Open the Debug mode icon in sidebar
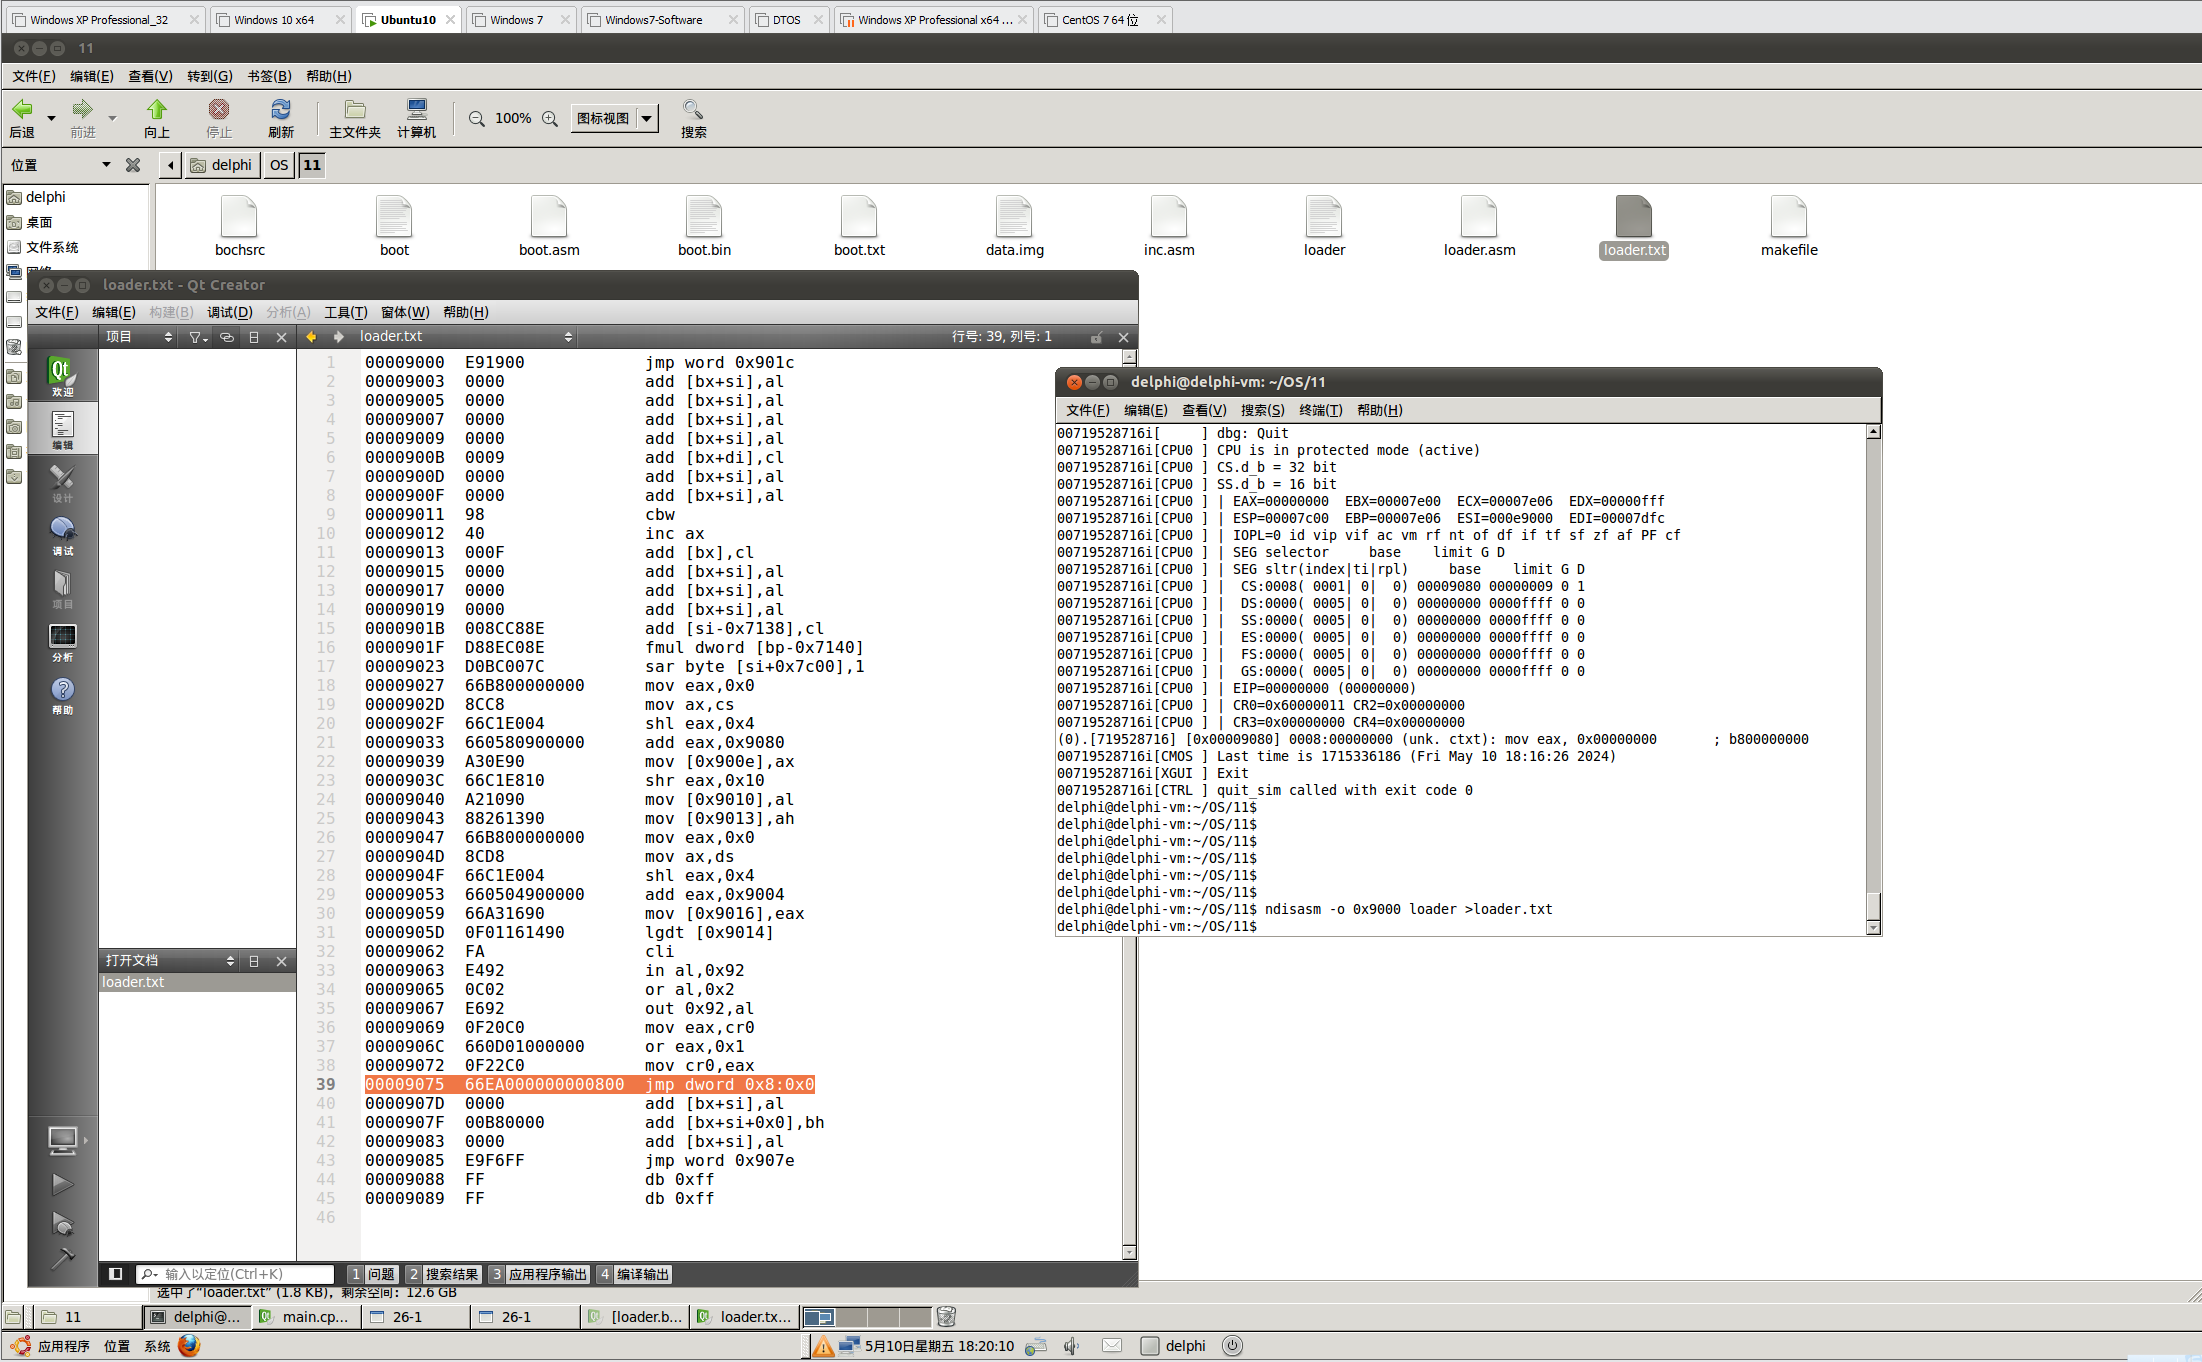The image size is (2202, 1362). click(x=62, y=535)
